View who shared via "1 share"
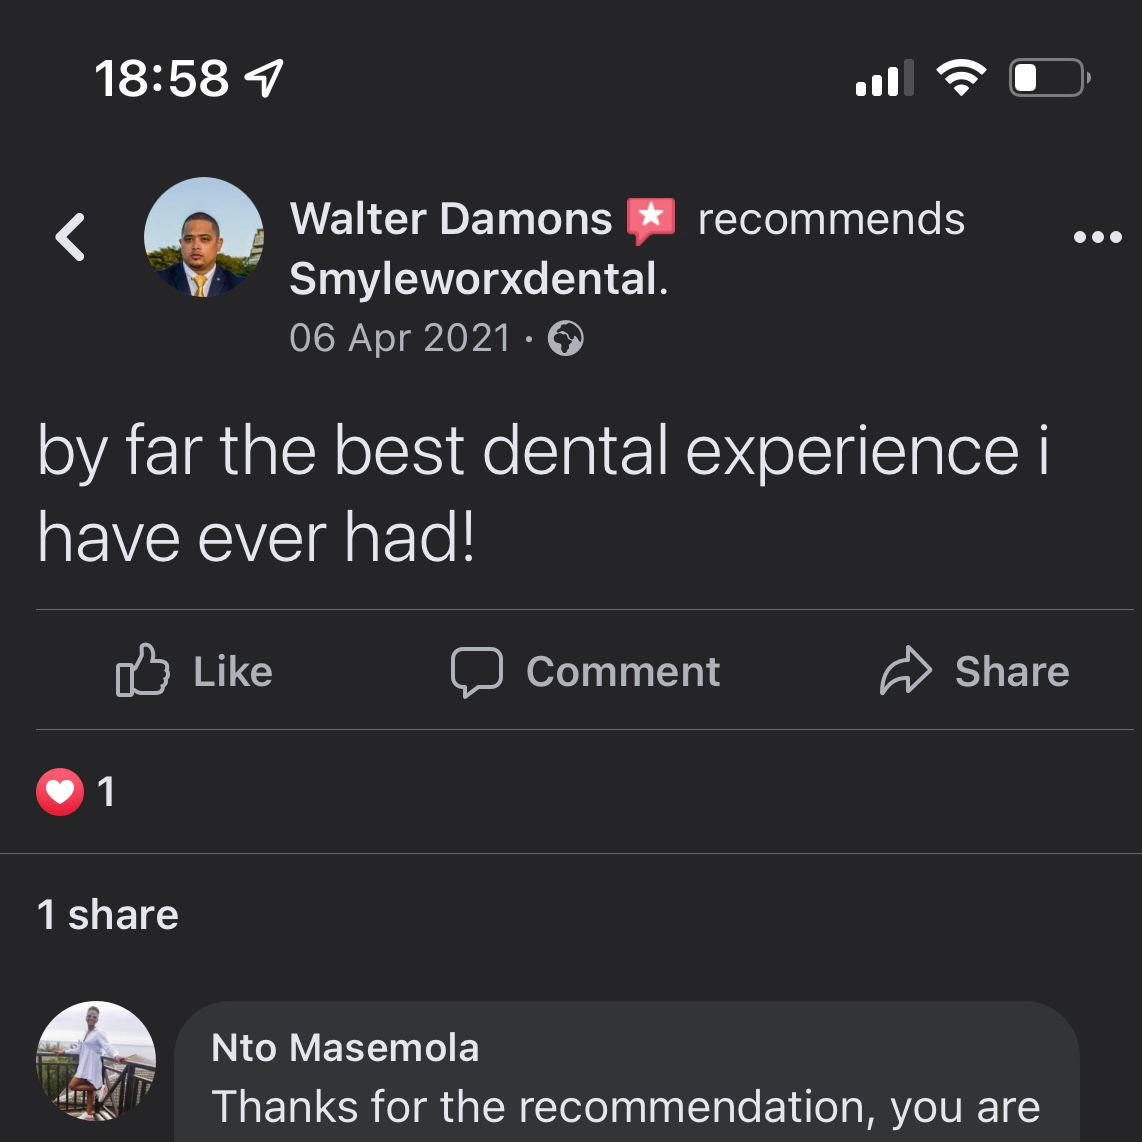The width and height of the screenshot is (1142, 1142). point(108,915)
